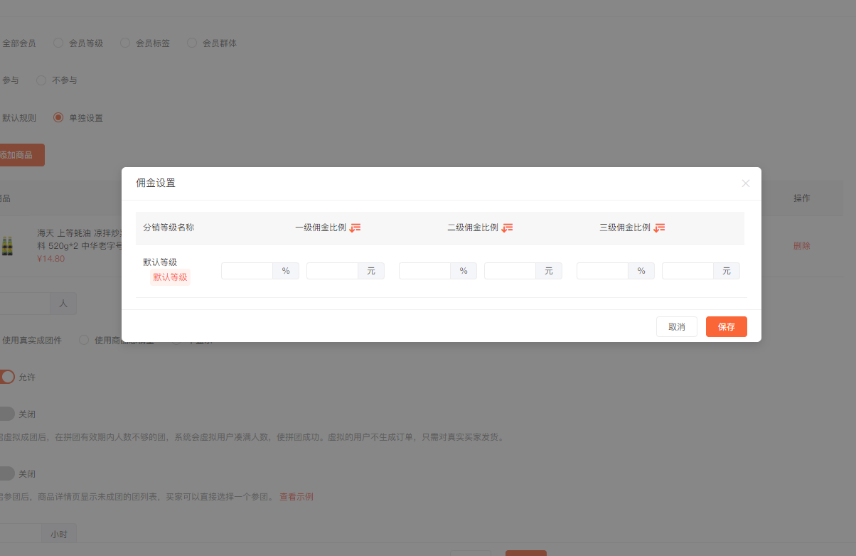The image size is (856, 556).
Task: Click the 取消 button in dialog
Action: [x=676, y=327]
